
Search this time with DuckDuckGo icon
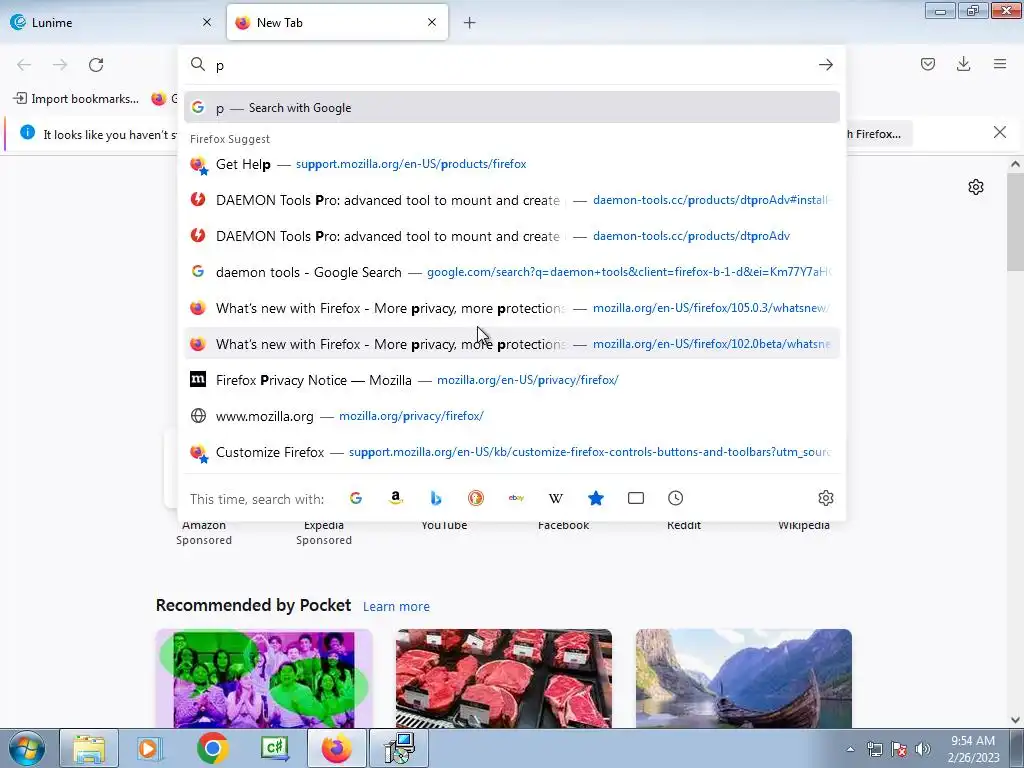tap(476, 498)
